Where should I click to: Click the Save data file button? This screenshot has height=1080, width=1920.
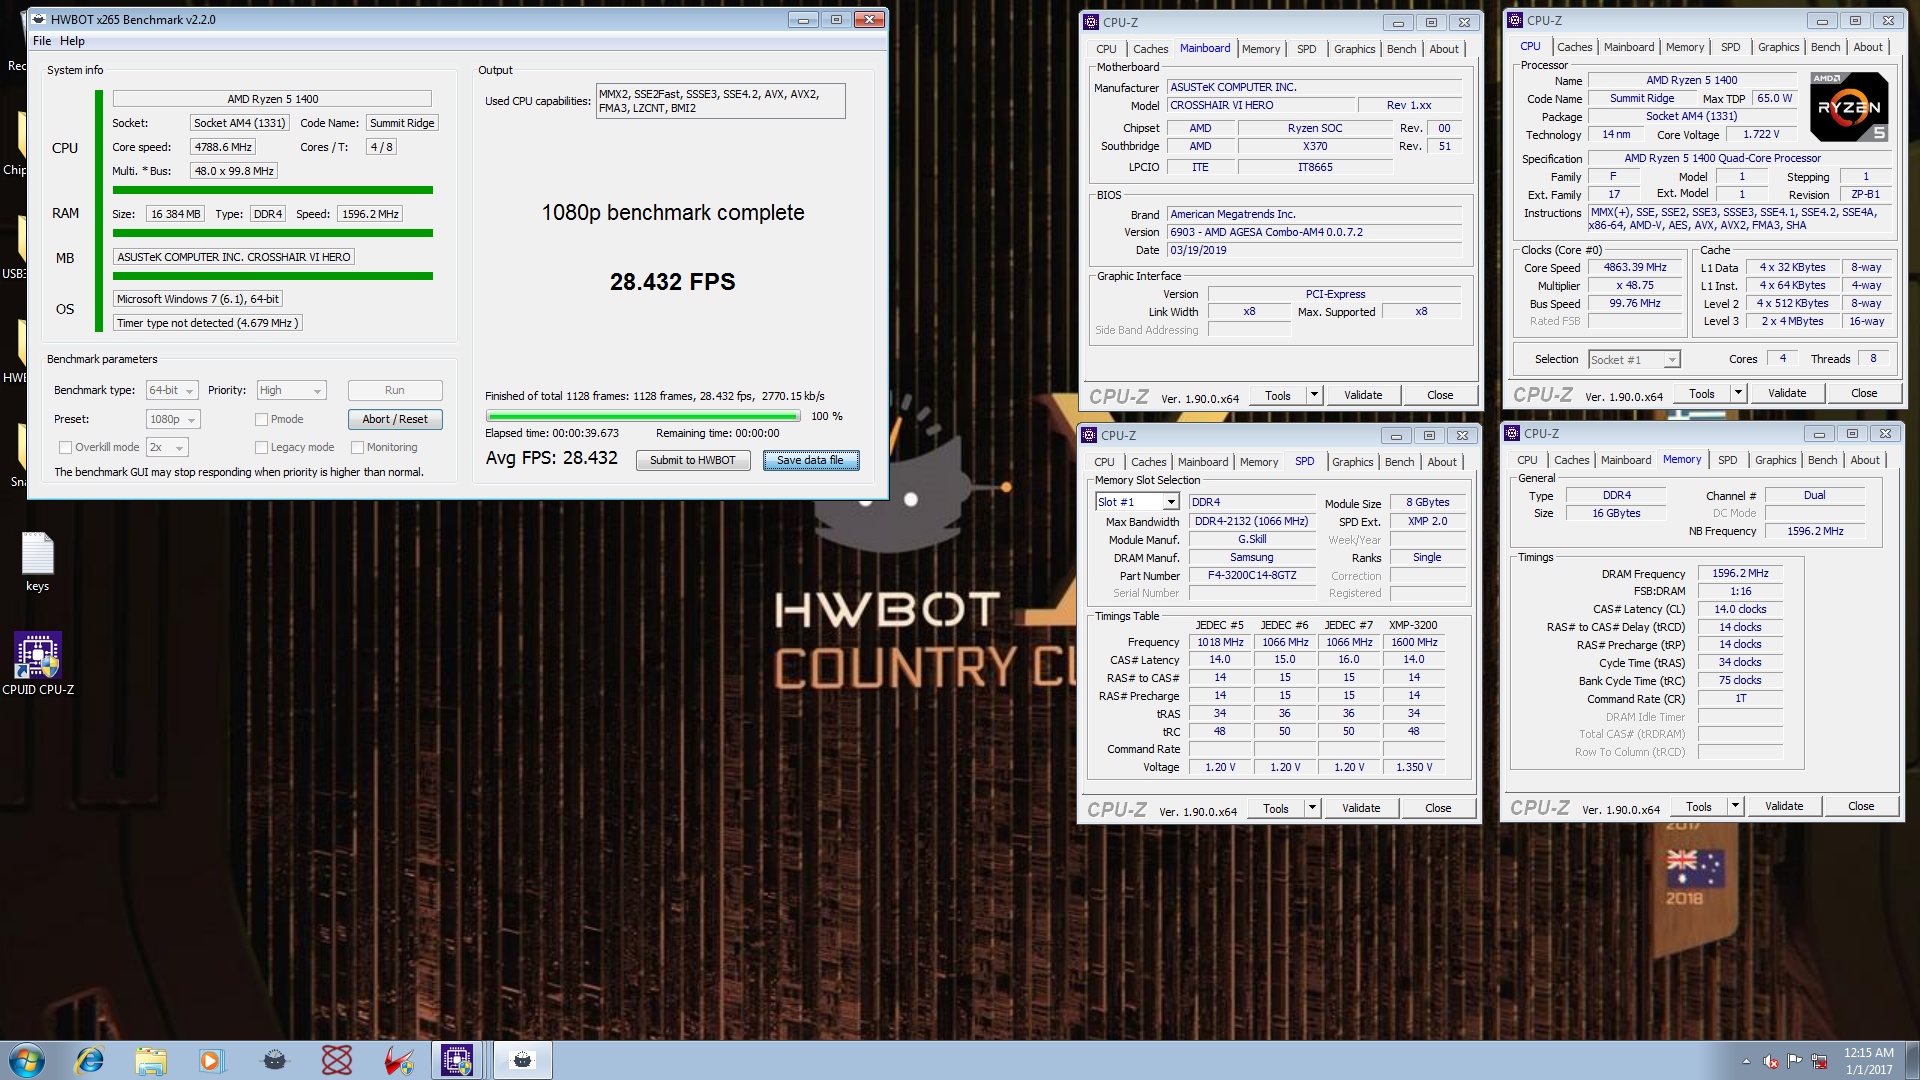(811, 461)
